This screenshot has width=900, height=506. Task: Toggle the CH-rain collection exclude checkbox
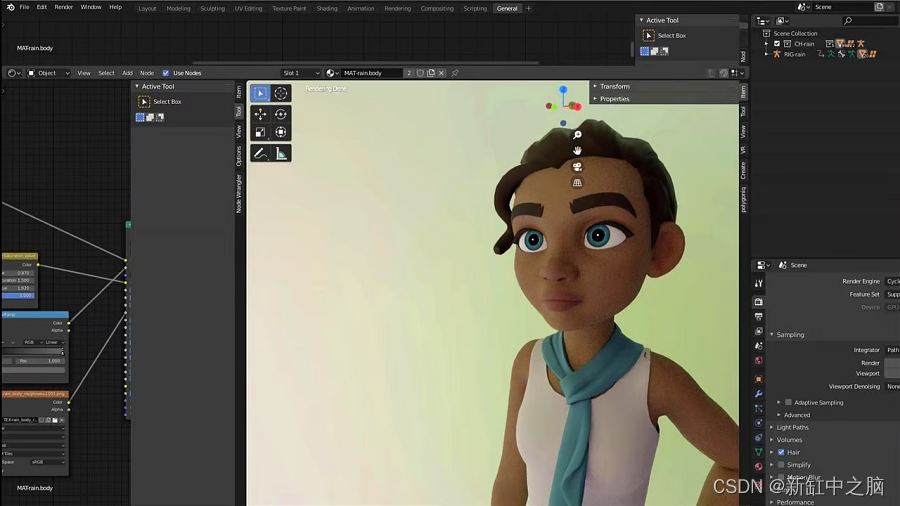click(777, 44)
